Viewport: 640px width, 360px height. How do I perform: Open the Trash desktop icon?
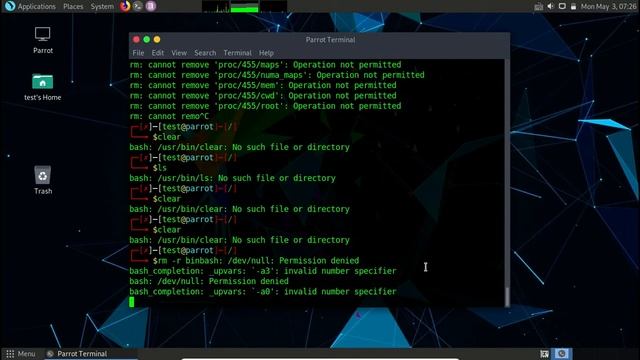tap(43, 180)
